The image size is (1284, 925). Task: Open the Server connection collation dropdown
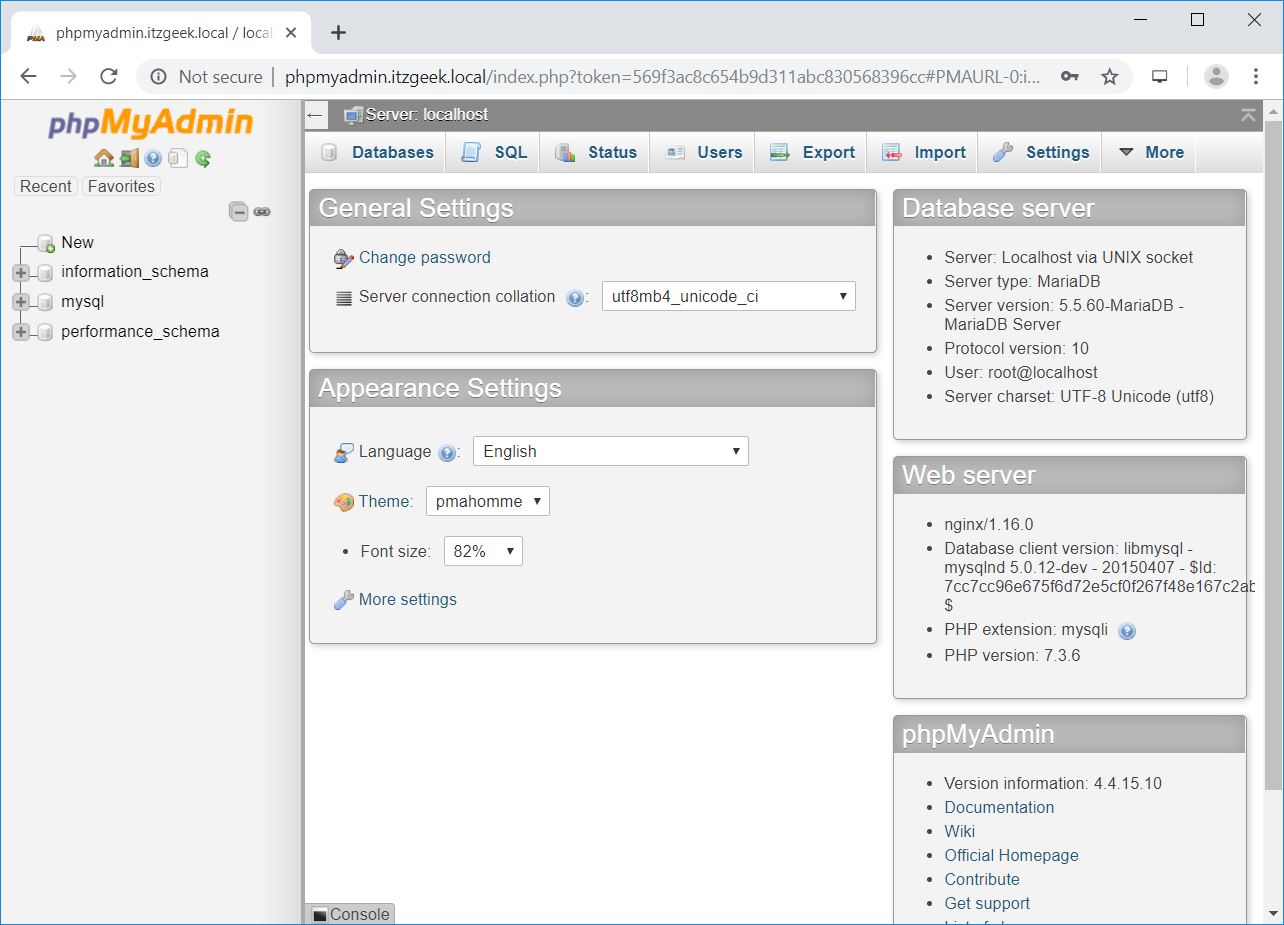tap(728, 296)
